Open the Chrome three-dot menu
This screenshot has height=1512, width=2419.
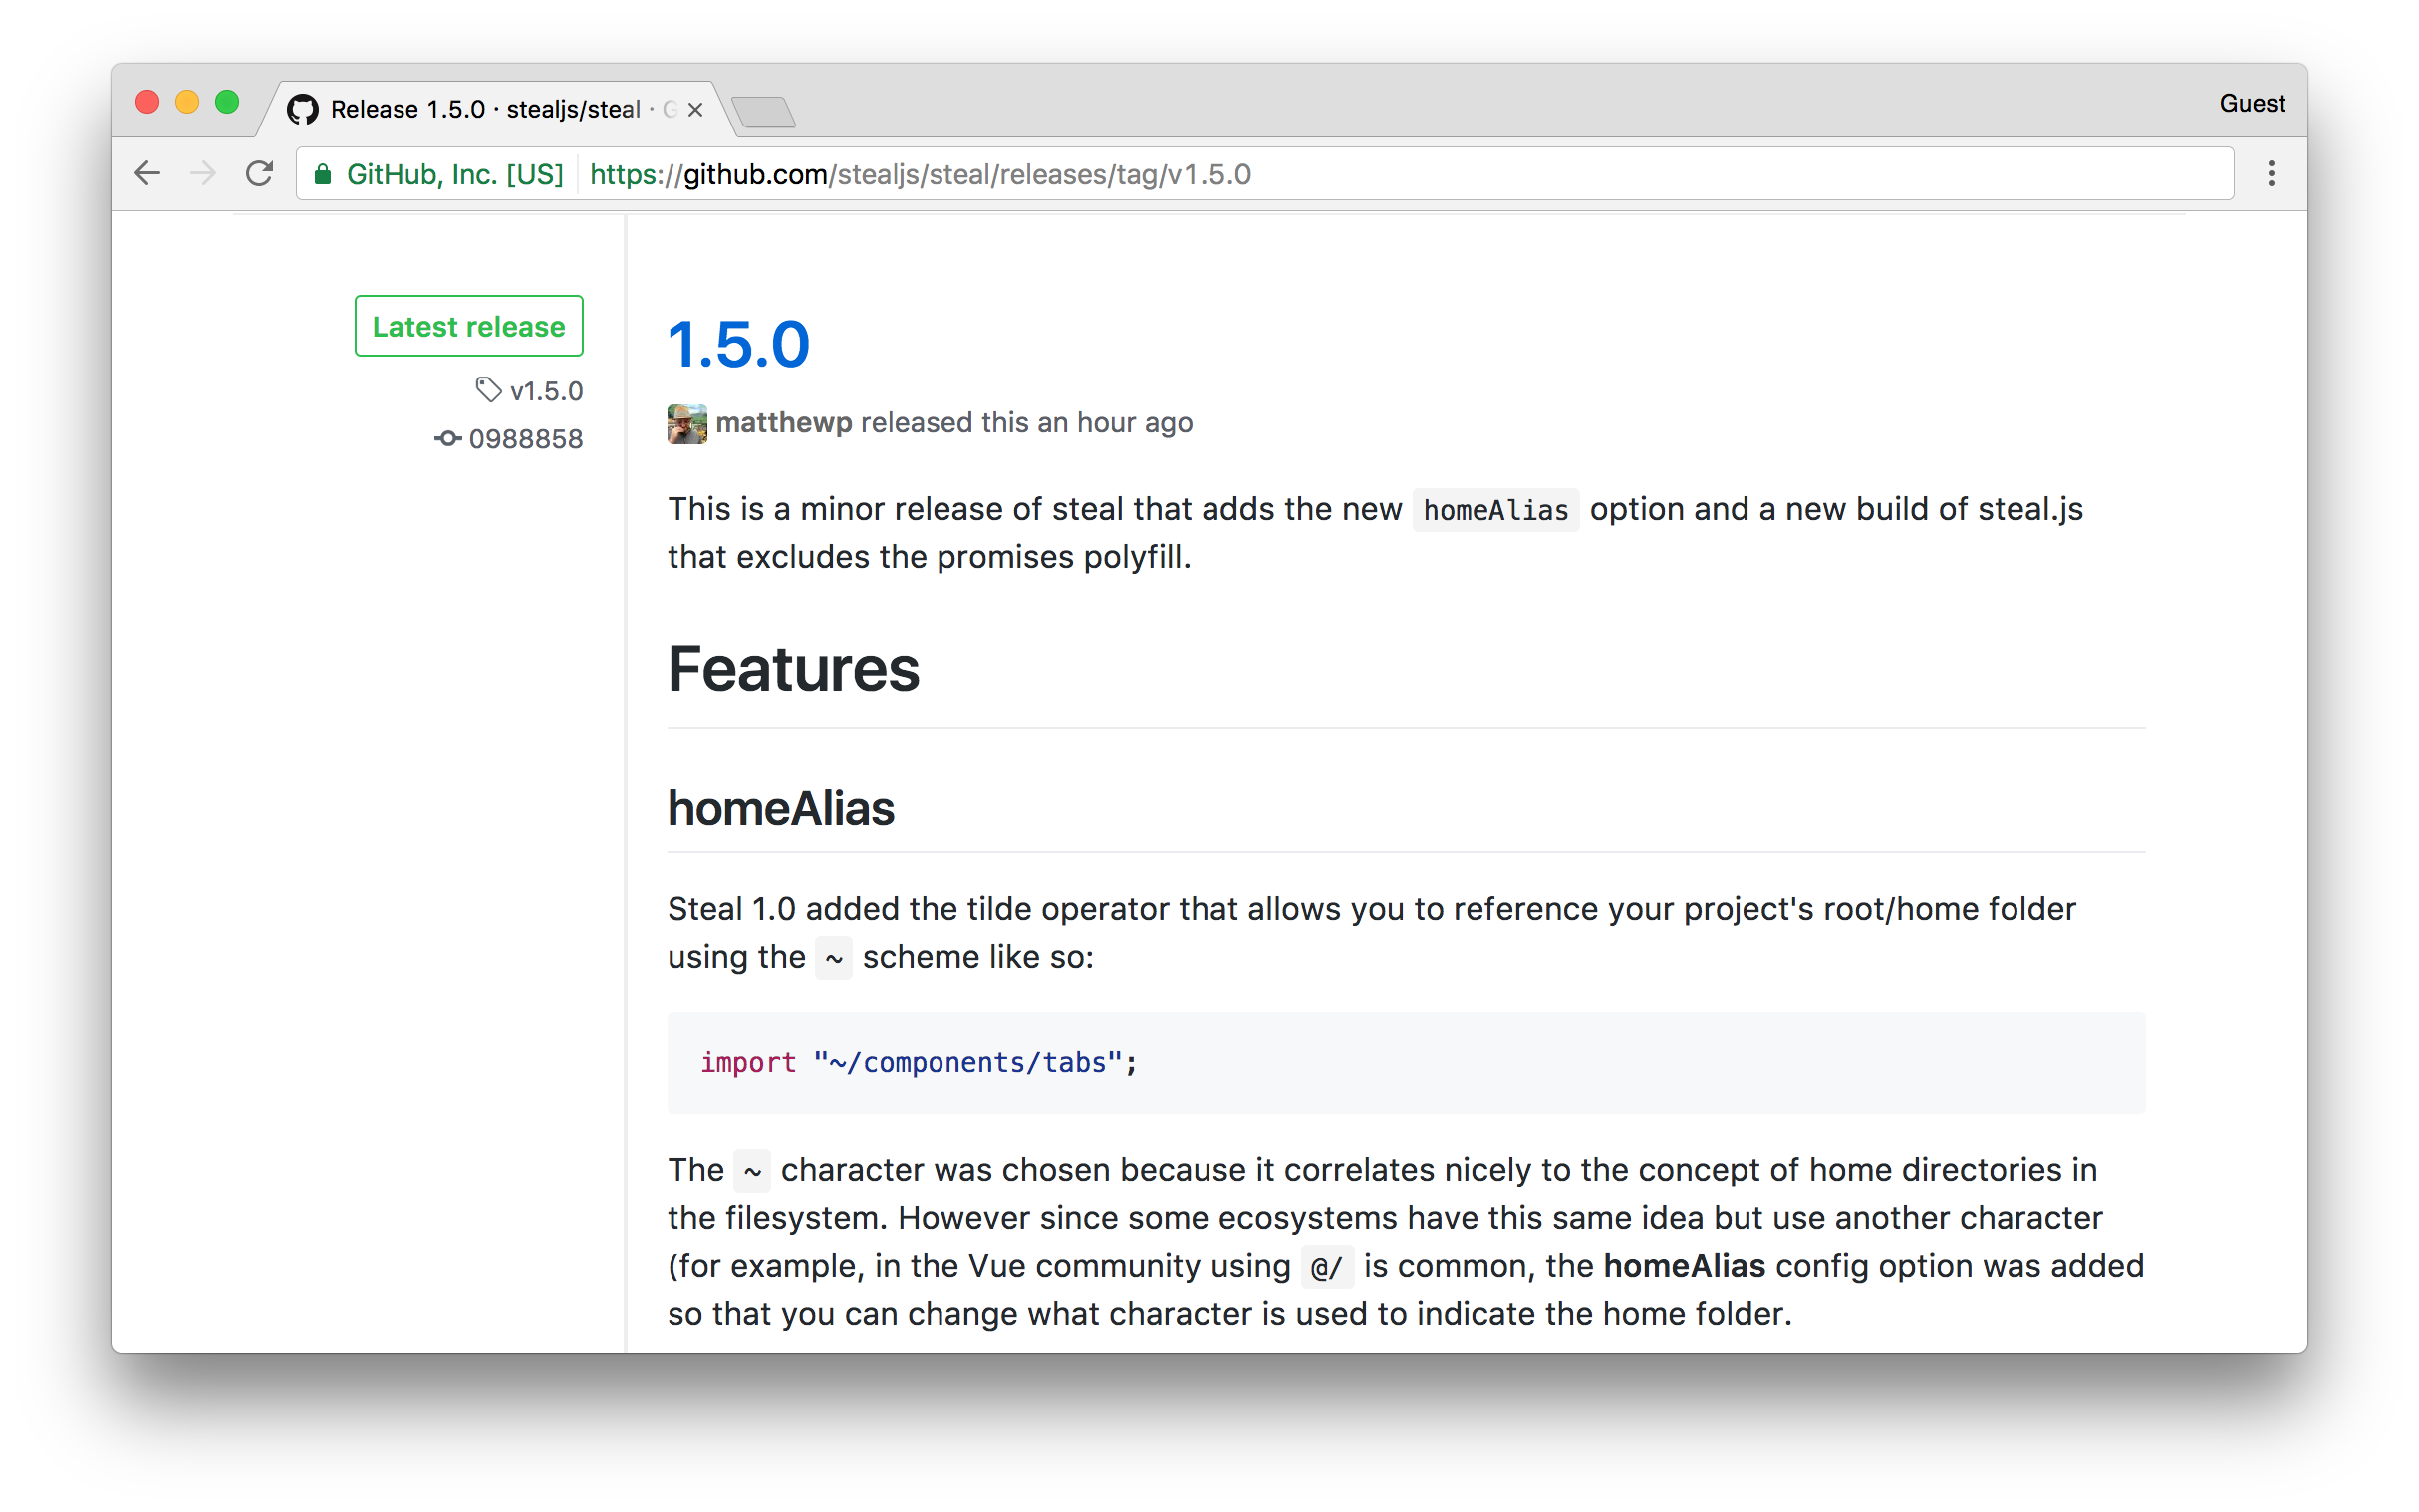(2270, 174)
